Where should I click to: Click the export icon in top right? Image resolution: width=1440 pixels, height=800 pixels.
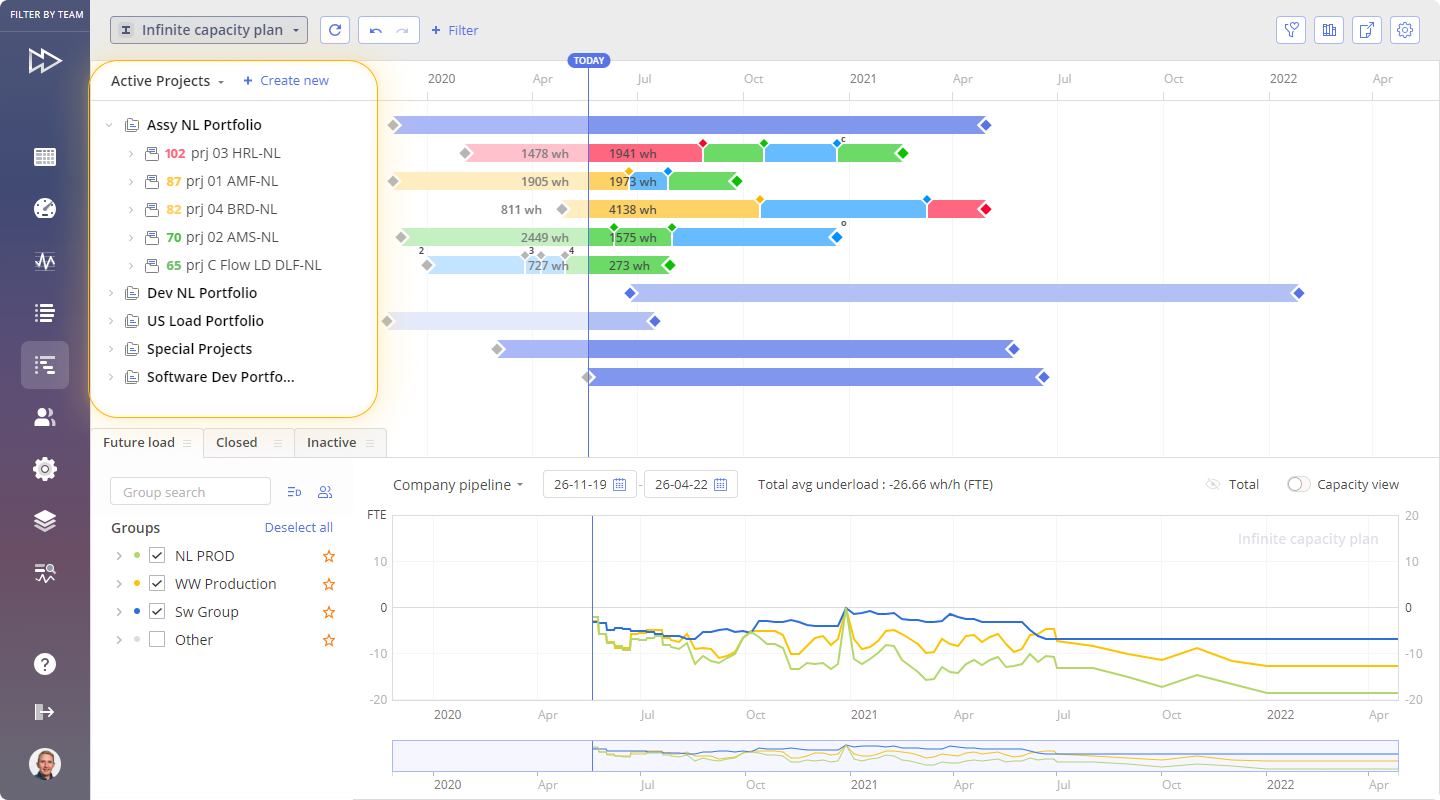[x=1367, y=30]
